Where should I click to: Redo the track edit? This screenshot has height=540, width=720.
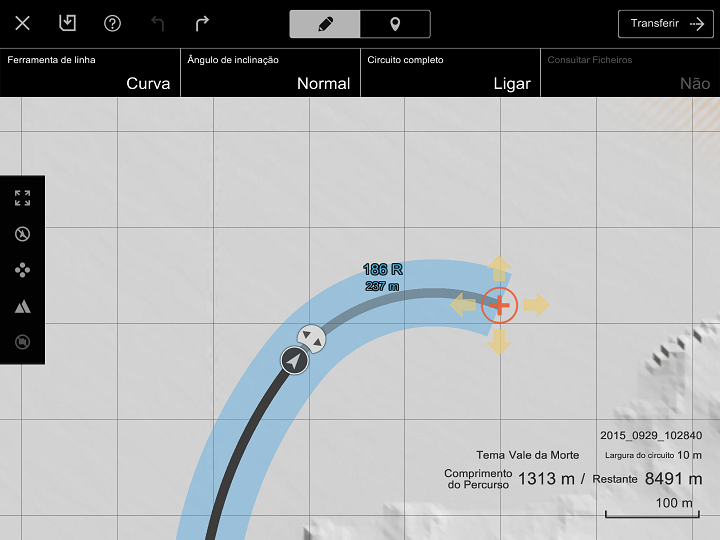point(202,24)
